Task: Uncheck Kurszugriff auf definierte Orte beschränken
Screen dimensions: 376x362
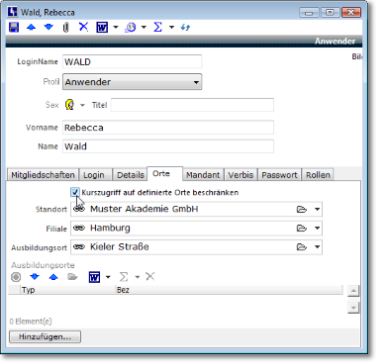Action: tap(75, 192)
